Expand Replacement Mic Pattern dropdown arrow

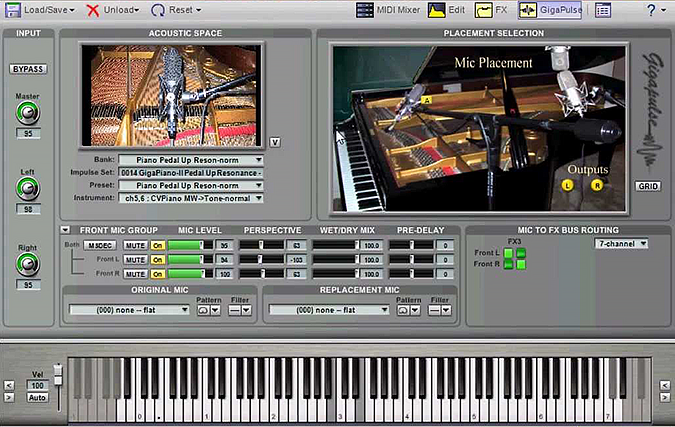[415, 310]
